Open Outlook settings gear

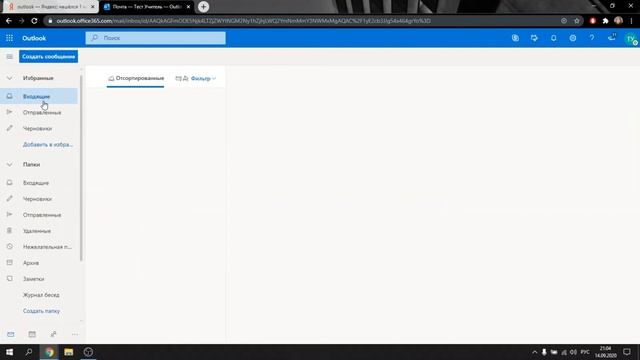(x=573, y=38)
